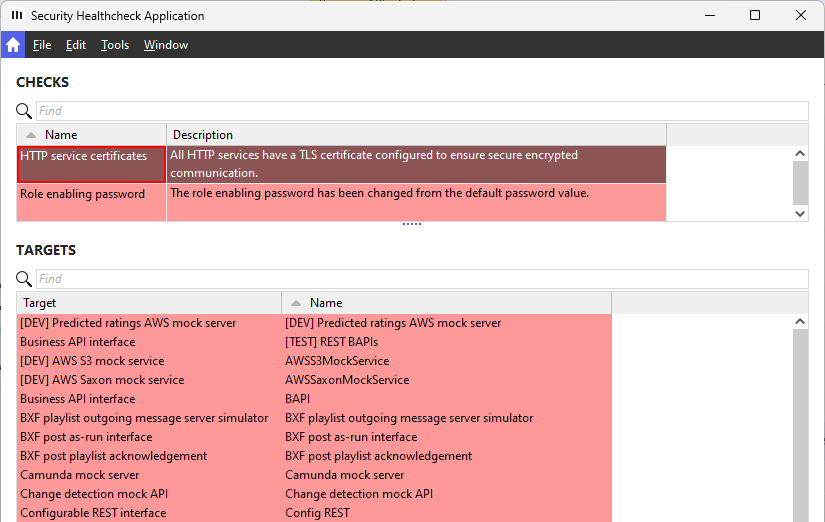The width and height of the screenshot is (825, 522).
Task: Select the Role enabling password check
Action: (x=83, y=194)
